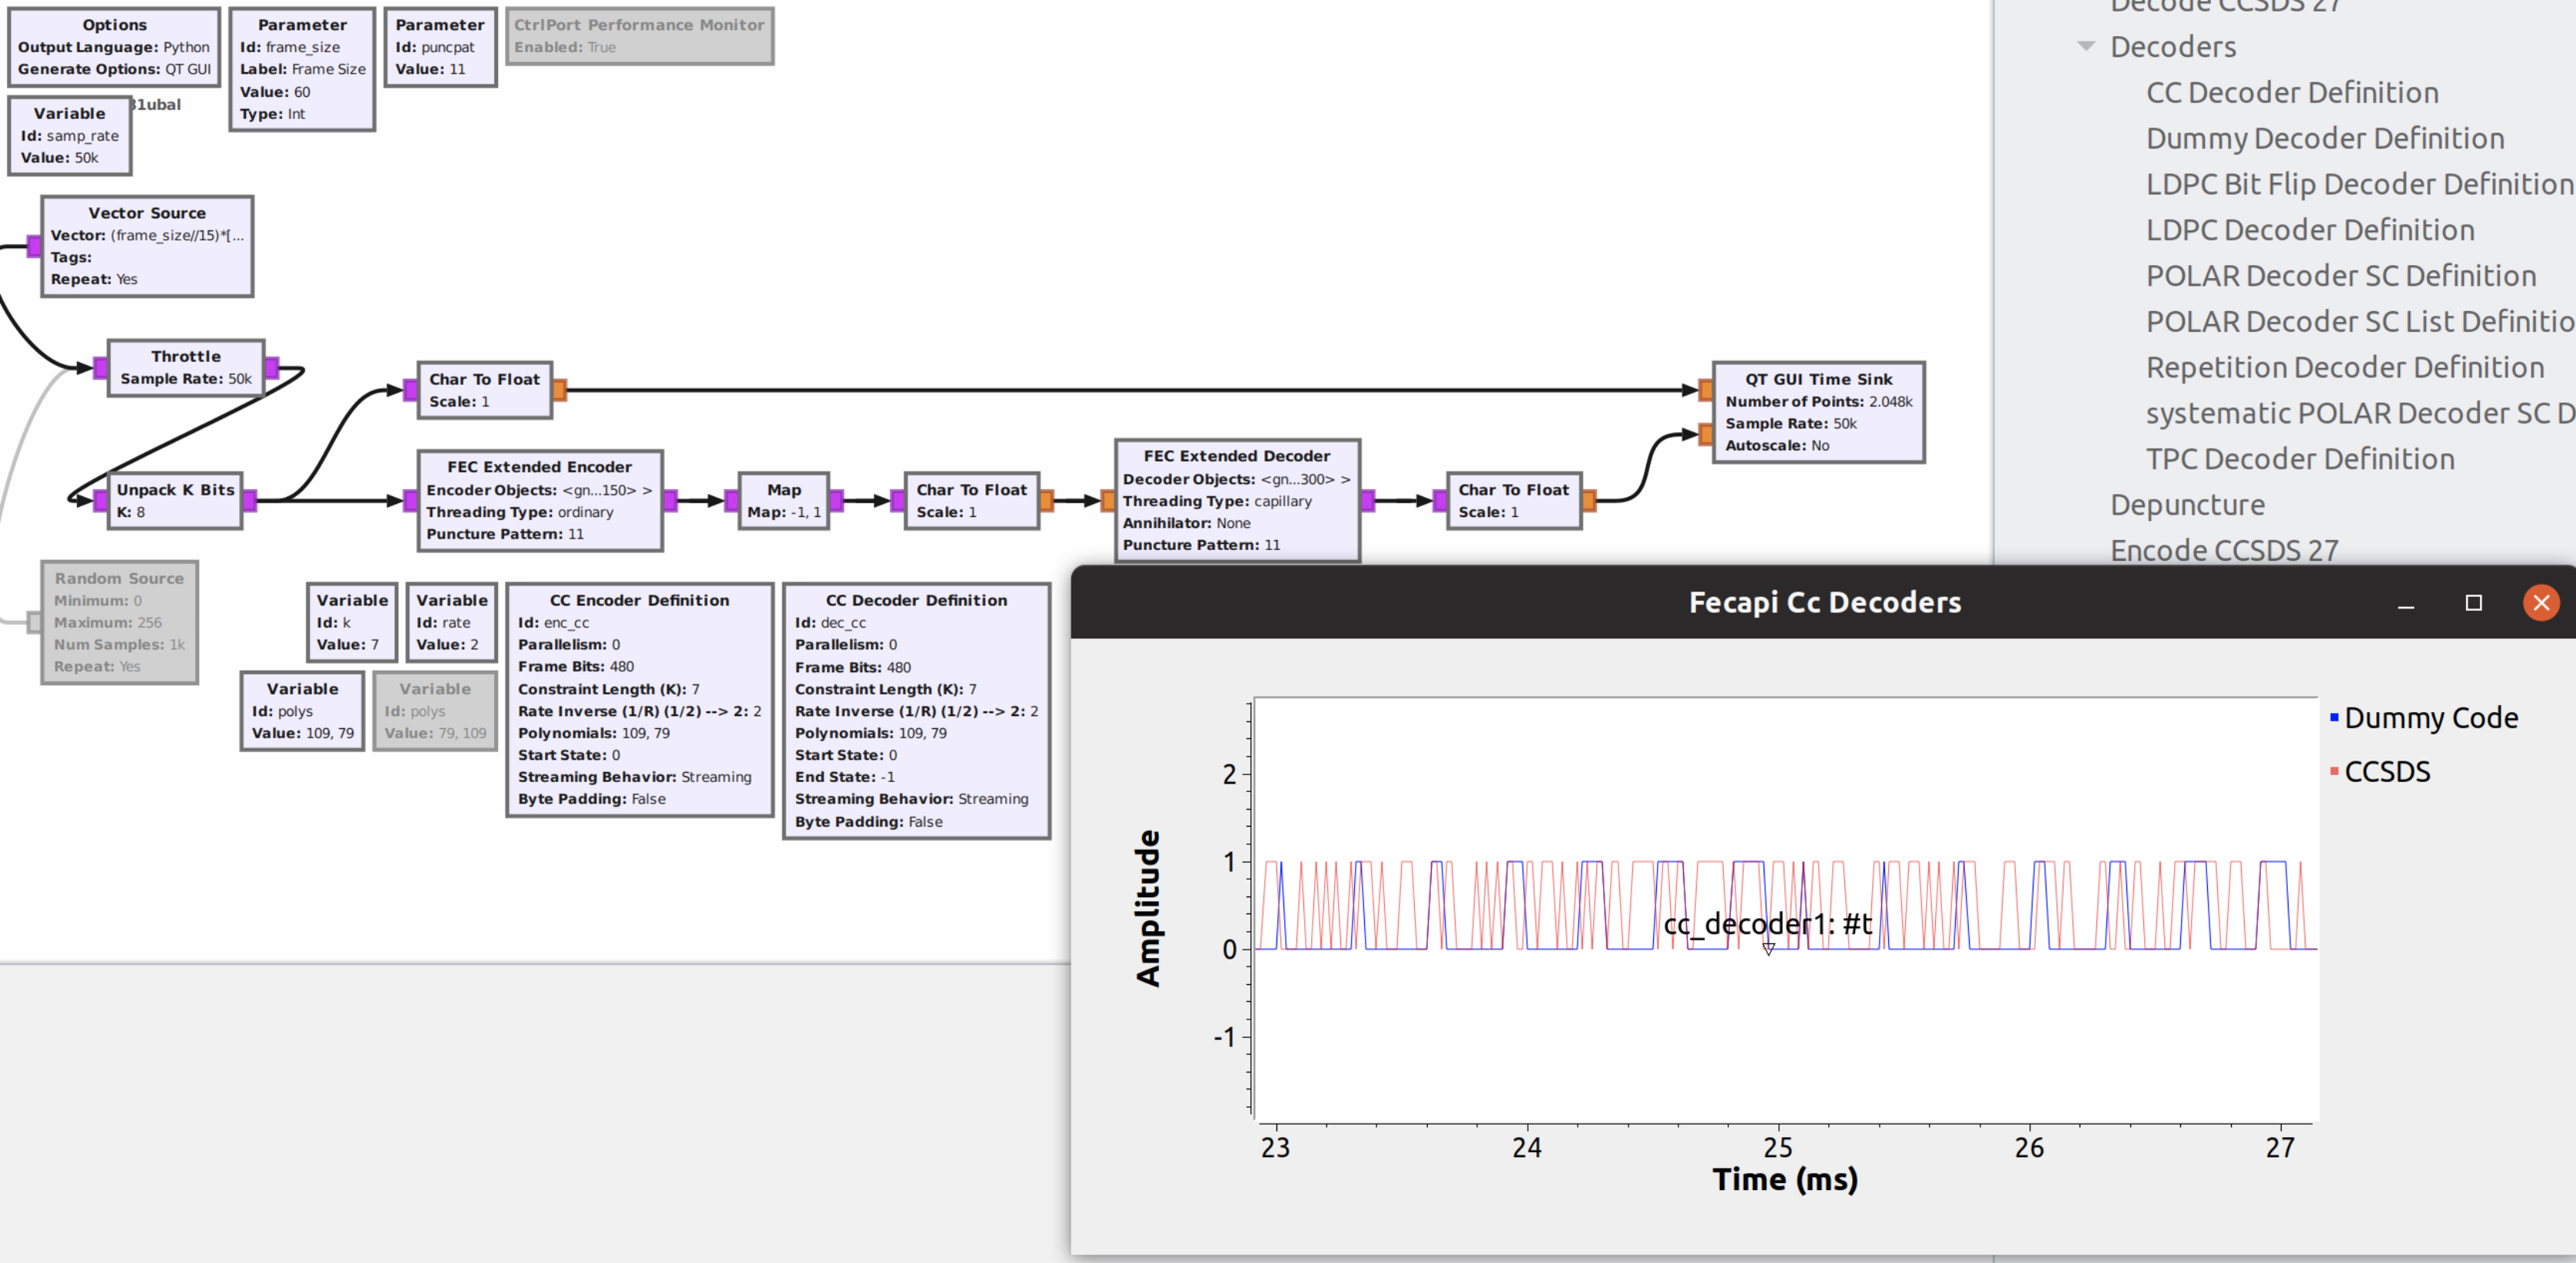Collapse the Decoders category
The image size is (2576, 1263).
click(x=2087, y=46)
